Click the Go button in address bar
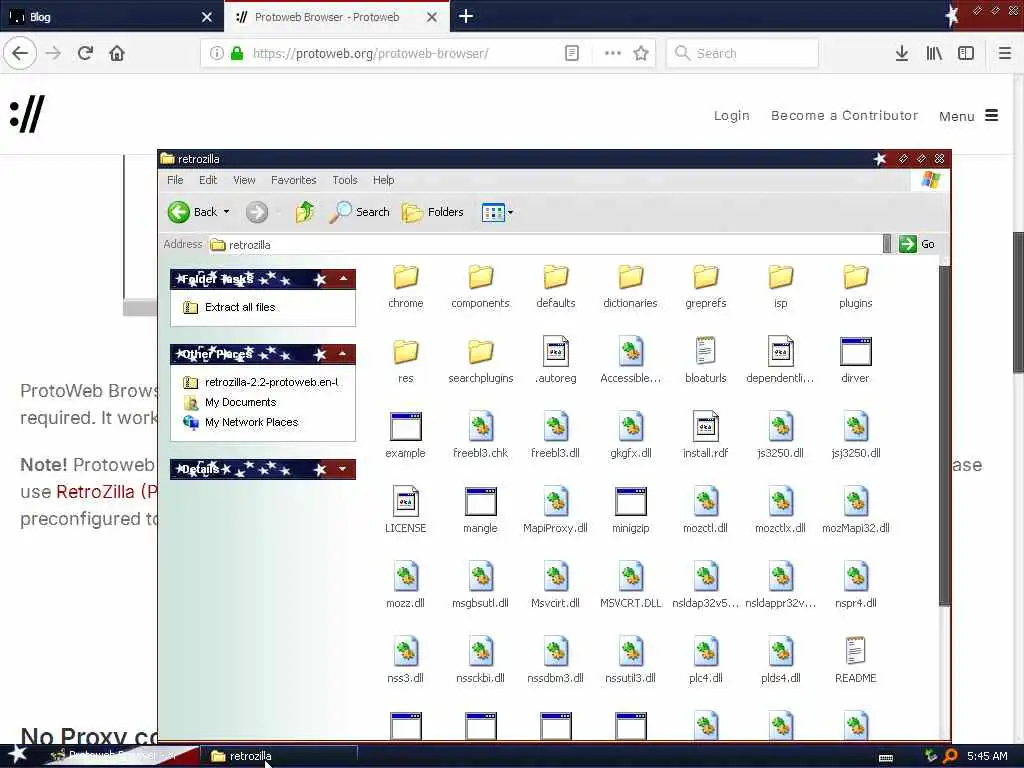This screenshot has width=1024, height=768. click(918, 244)
